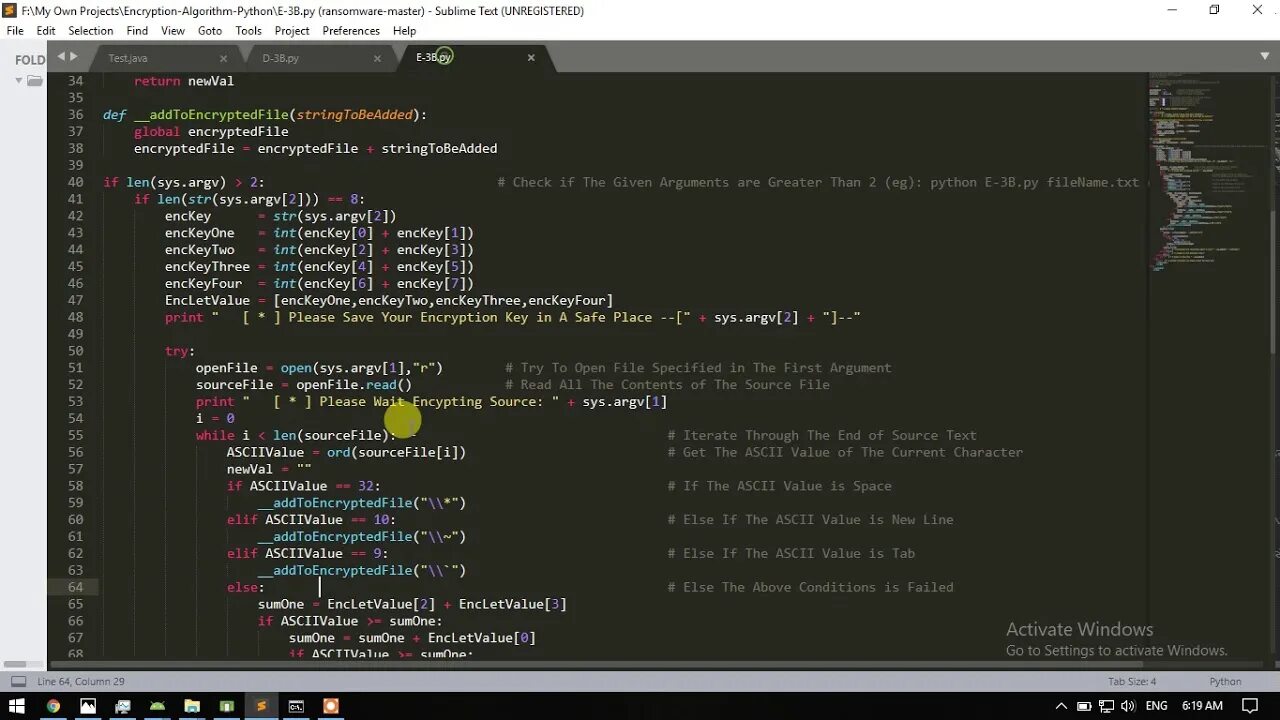Close the Test.java tab
This screenshot has width=1280, height=720.
pyautogui.click(x=223, y=58)
